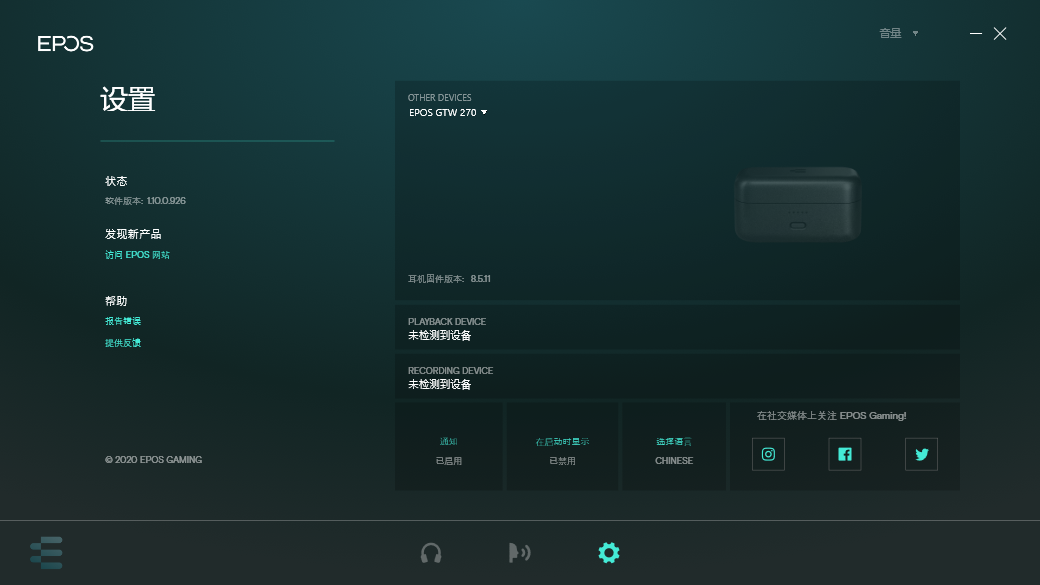Open the 音量 dropdown at top right
Screen dimensions: 1040x585
(x=899, y=33)
